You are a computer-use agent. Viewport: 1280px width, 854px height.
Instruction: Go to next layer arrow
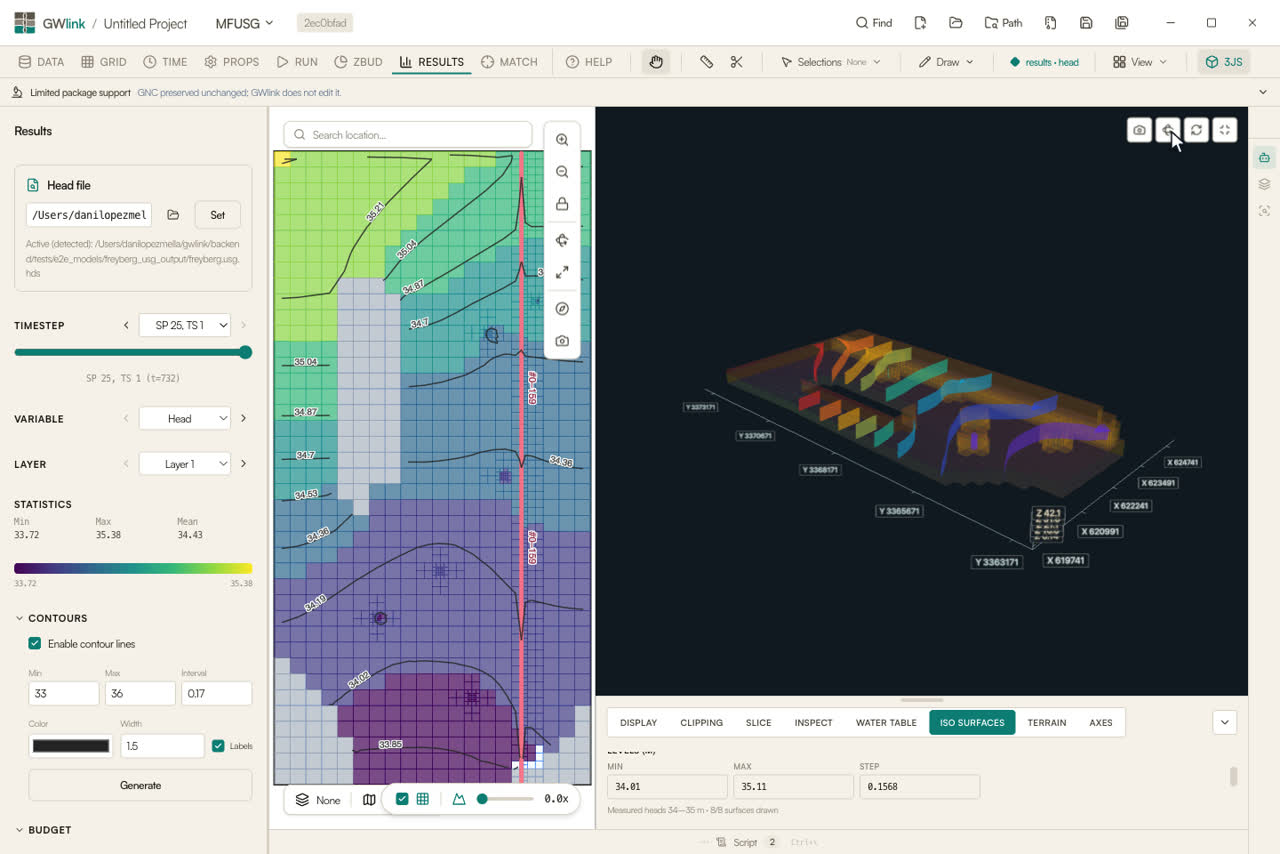point(243,464)
